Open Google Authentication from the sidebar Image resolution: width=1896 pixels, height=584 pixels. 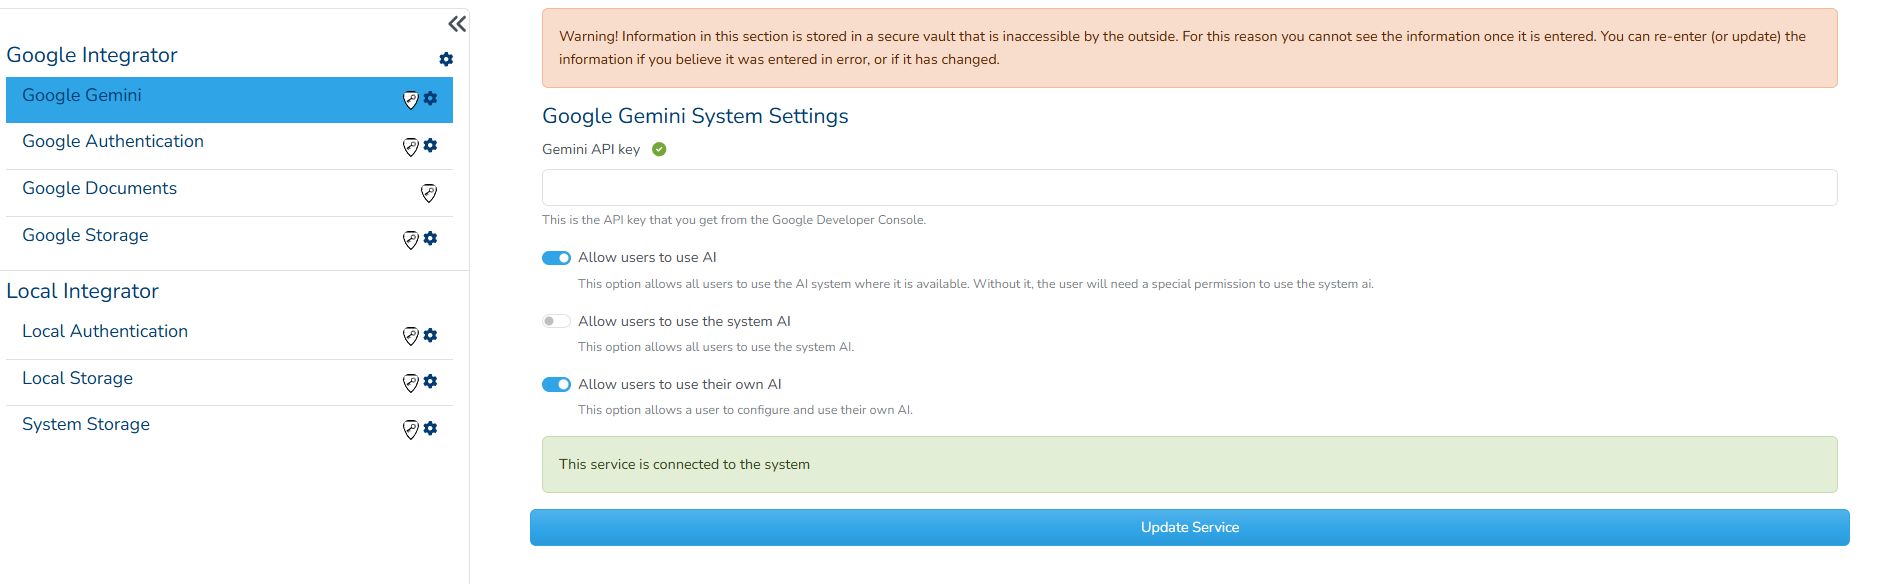[113, 142]
